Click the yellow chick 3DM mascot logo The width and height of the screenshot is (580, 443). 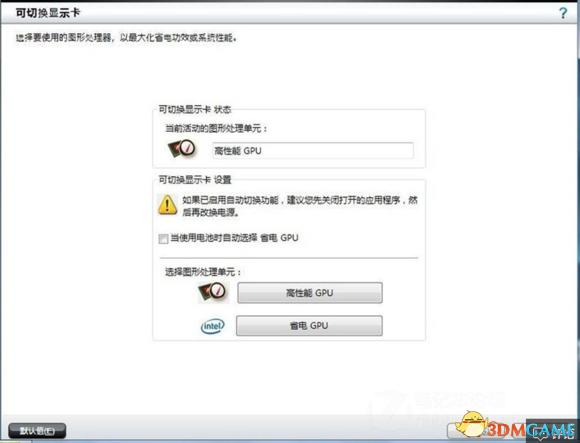pyautogui.click(x=471, y=423)
